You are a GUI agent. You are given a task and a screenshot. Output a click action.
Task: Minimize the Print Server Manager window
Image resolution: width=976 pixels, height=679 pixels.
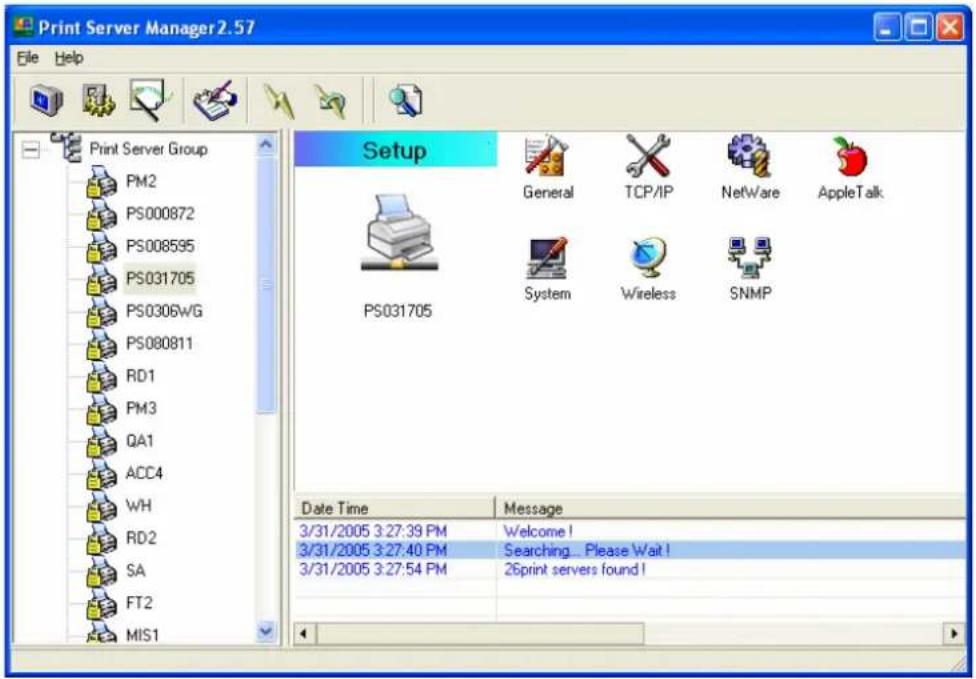(886, 27)
